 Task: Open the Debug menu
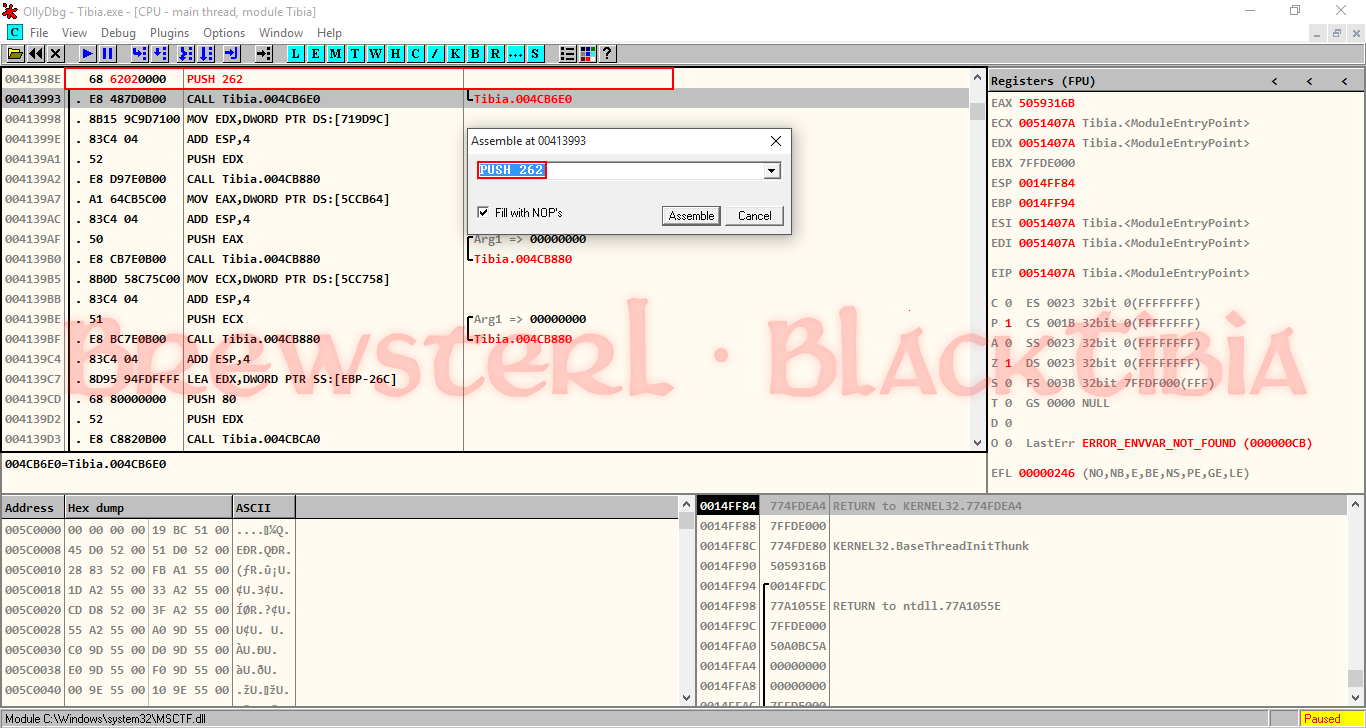[x=118, y=33]
